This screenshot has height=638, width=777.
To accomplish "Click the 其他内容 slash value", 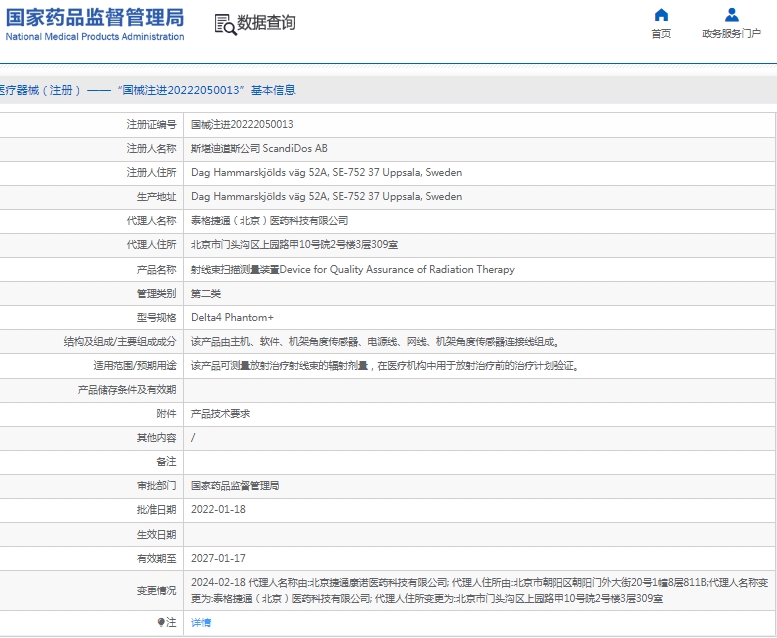I will point(193,438).
